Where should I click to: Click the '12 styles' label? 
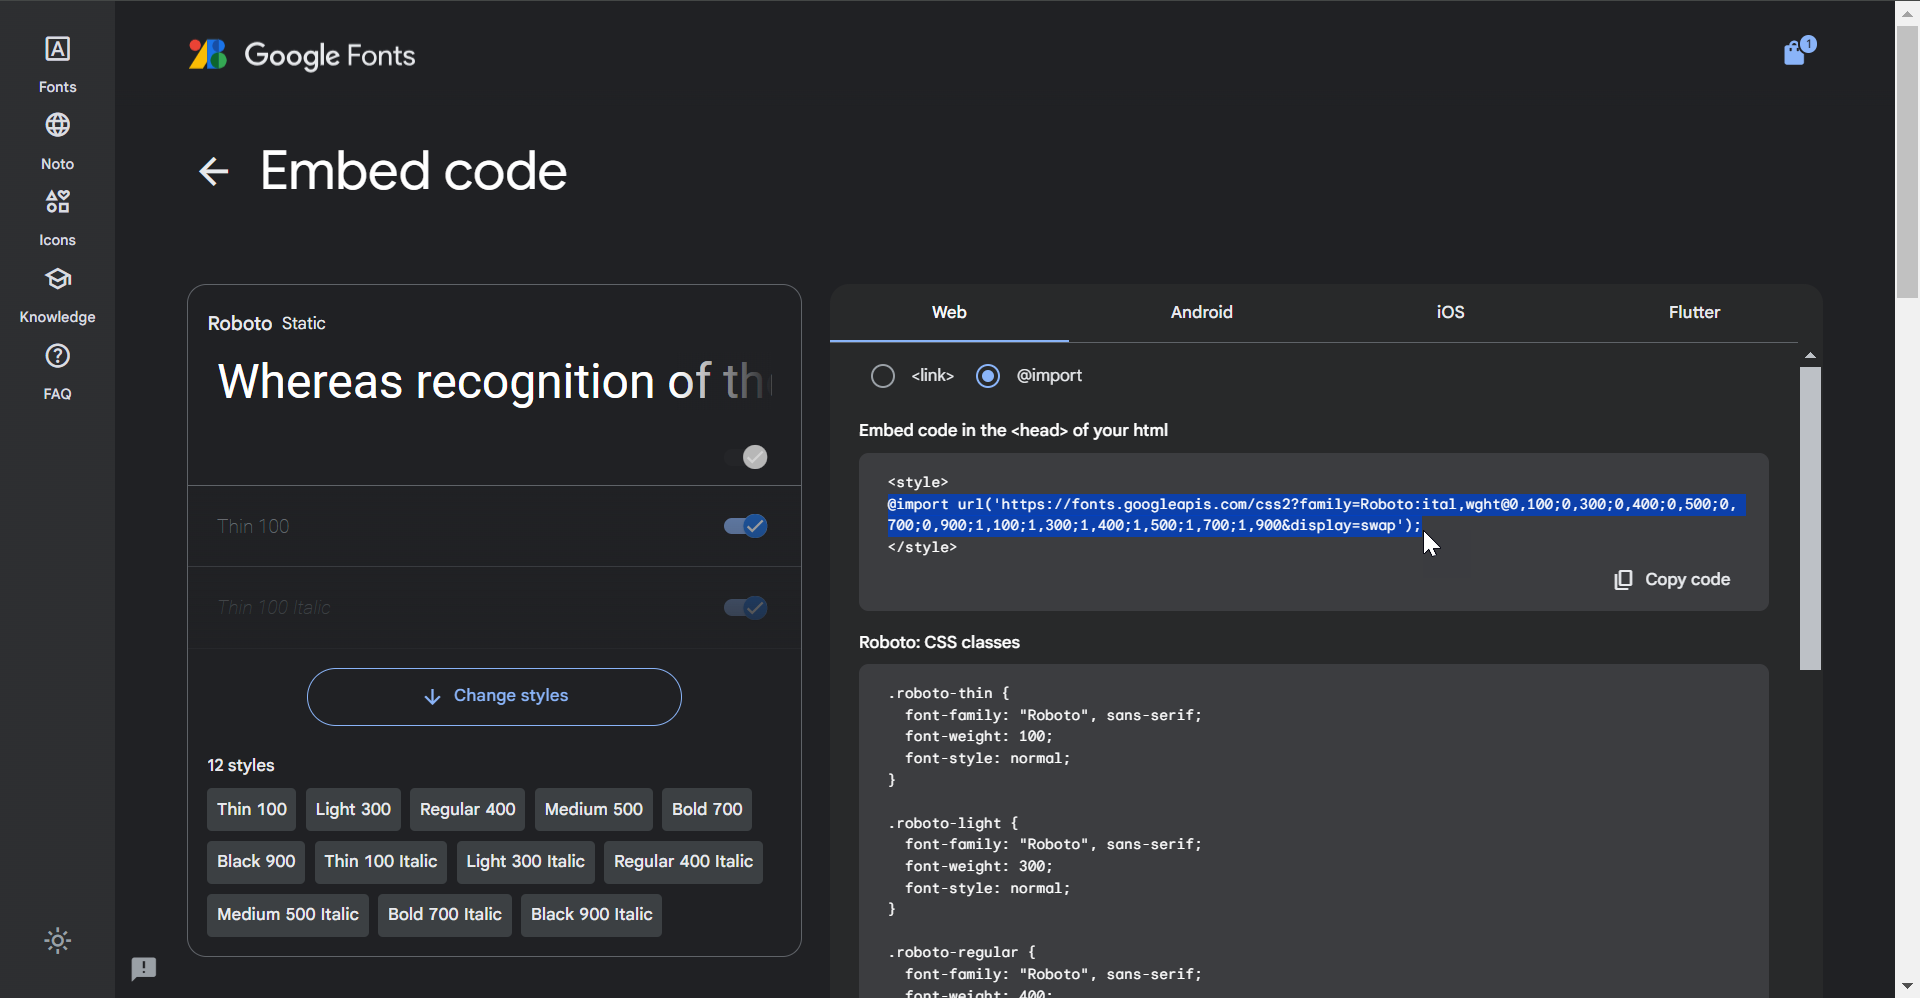(x=241, y=765)
